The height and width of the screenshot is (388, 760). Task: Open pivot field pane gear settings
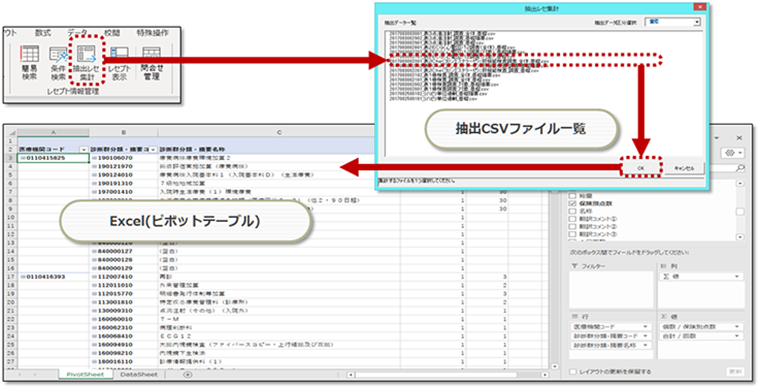coord(733,153)
